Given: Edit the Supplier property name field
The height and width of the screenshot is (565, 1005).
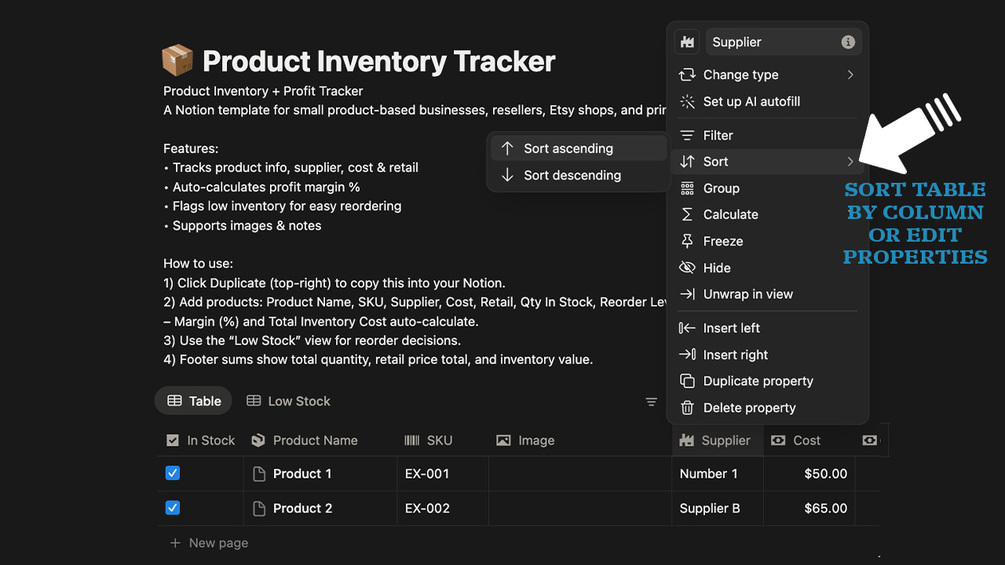Looking at the screenshot, I should [x=770, y=42].
